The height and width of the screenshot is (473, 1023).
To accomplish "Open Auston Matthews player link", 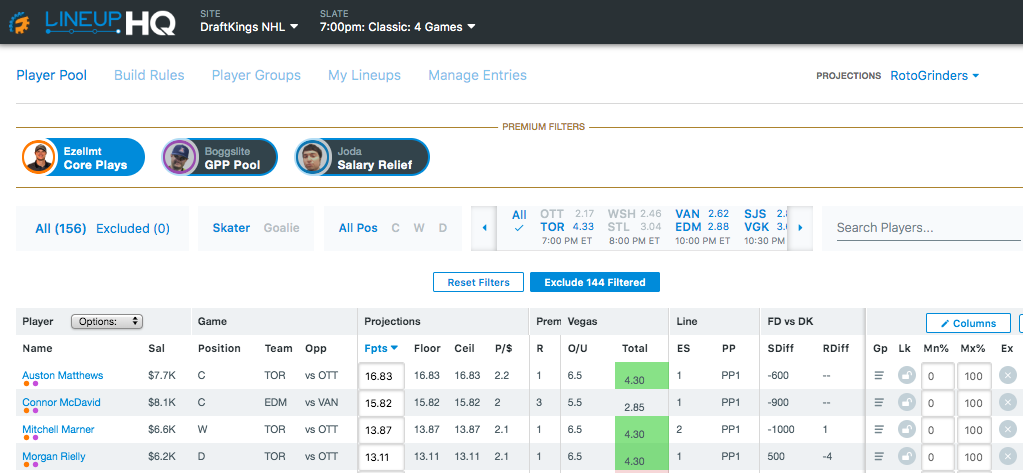I will pyautogui.click(x=63, y=375).
